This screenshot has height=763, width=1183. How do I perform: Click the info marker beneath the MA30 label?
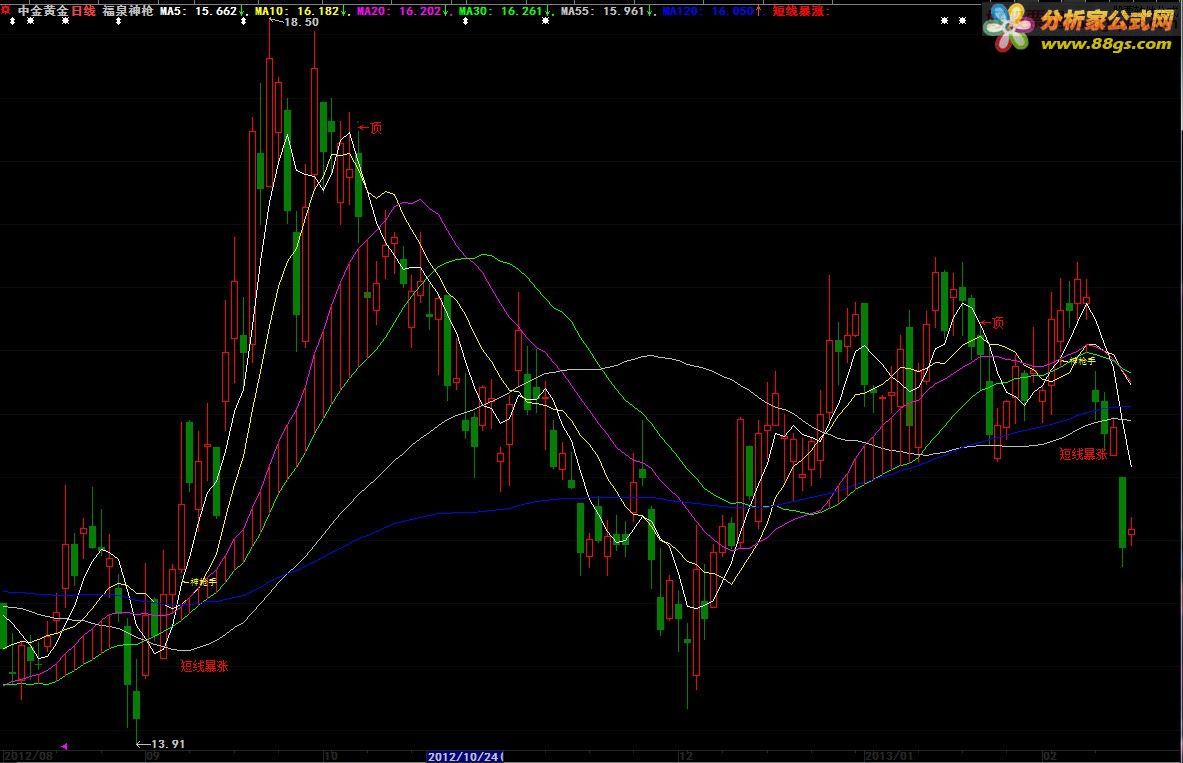click(x=466, y=21)
